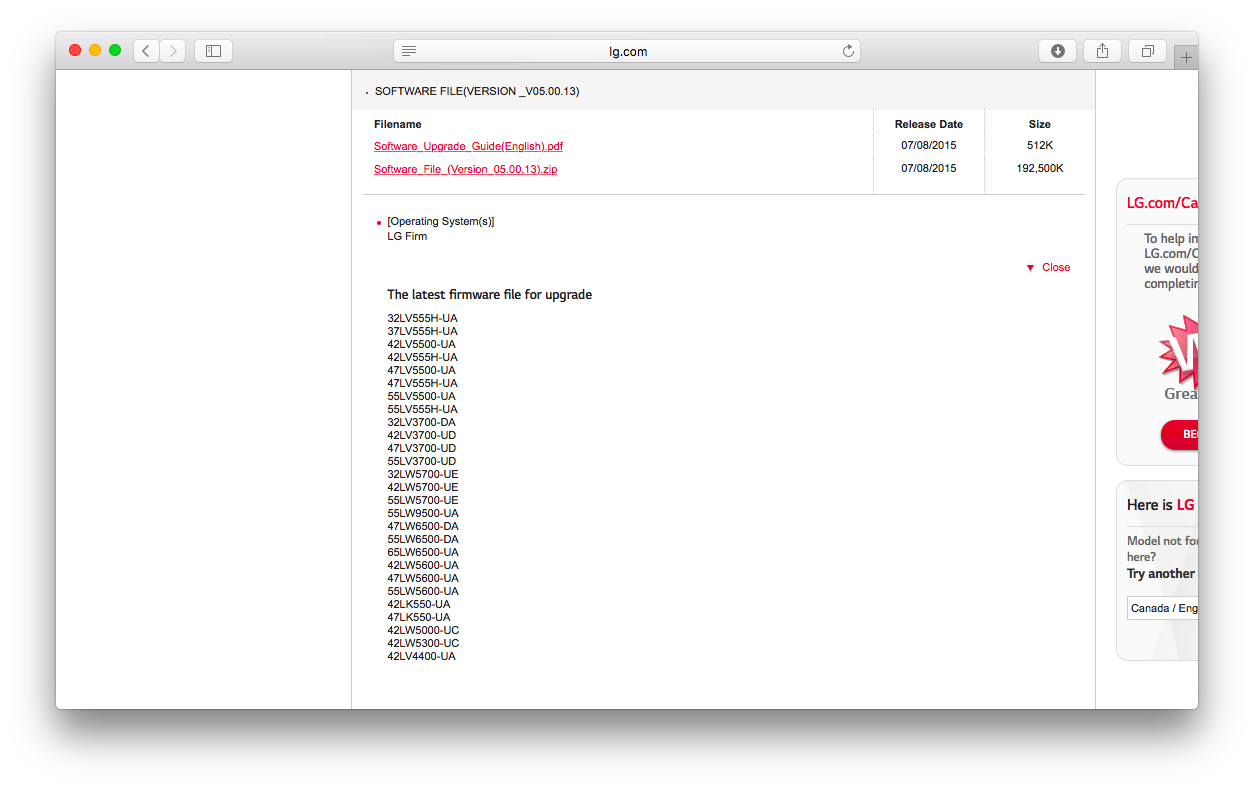Open the Reader view icon in address bar

pyautogui.click(x=409, y=51)
